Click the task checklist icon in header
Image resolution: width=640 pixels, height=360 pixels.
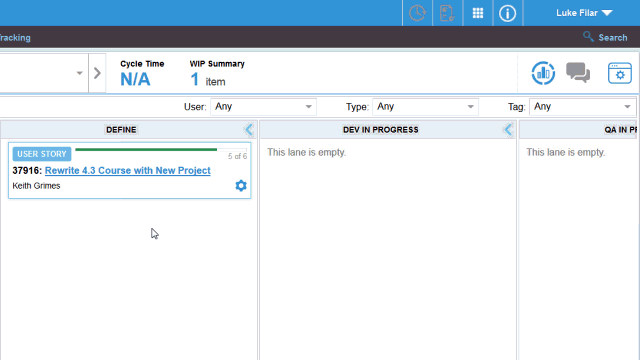coord(447,13)
